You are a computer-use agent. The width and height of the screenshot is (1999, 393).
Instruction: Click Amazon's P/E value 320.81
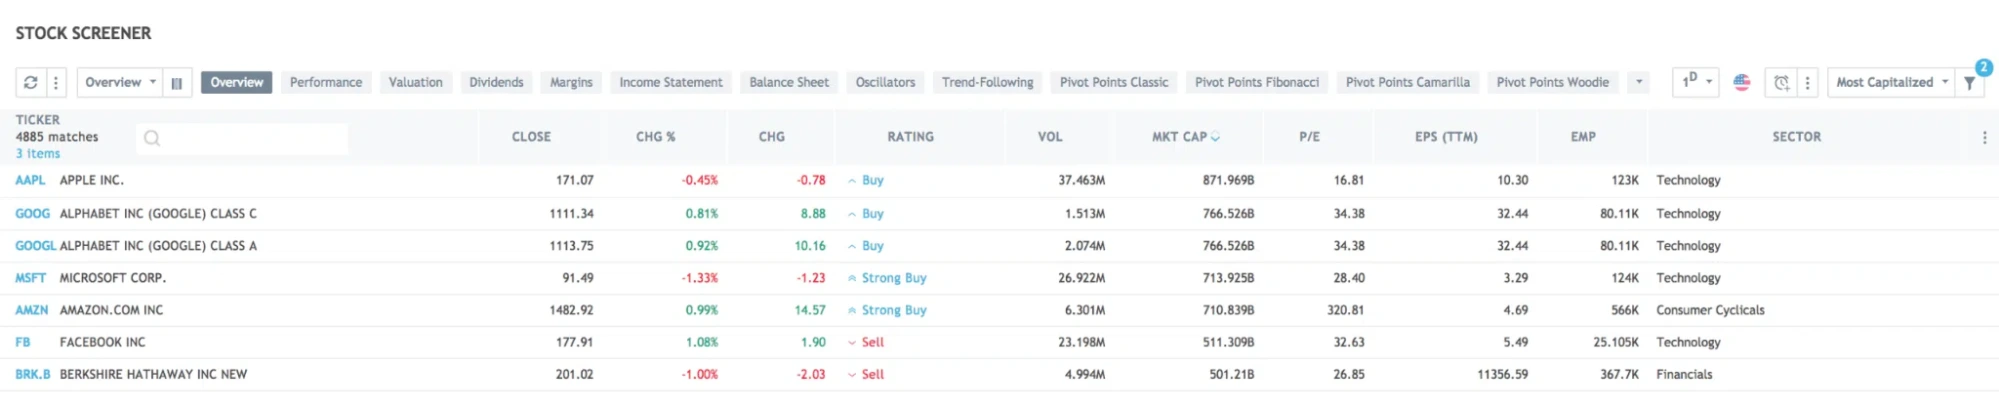point(1346,311)
